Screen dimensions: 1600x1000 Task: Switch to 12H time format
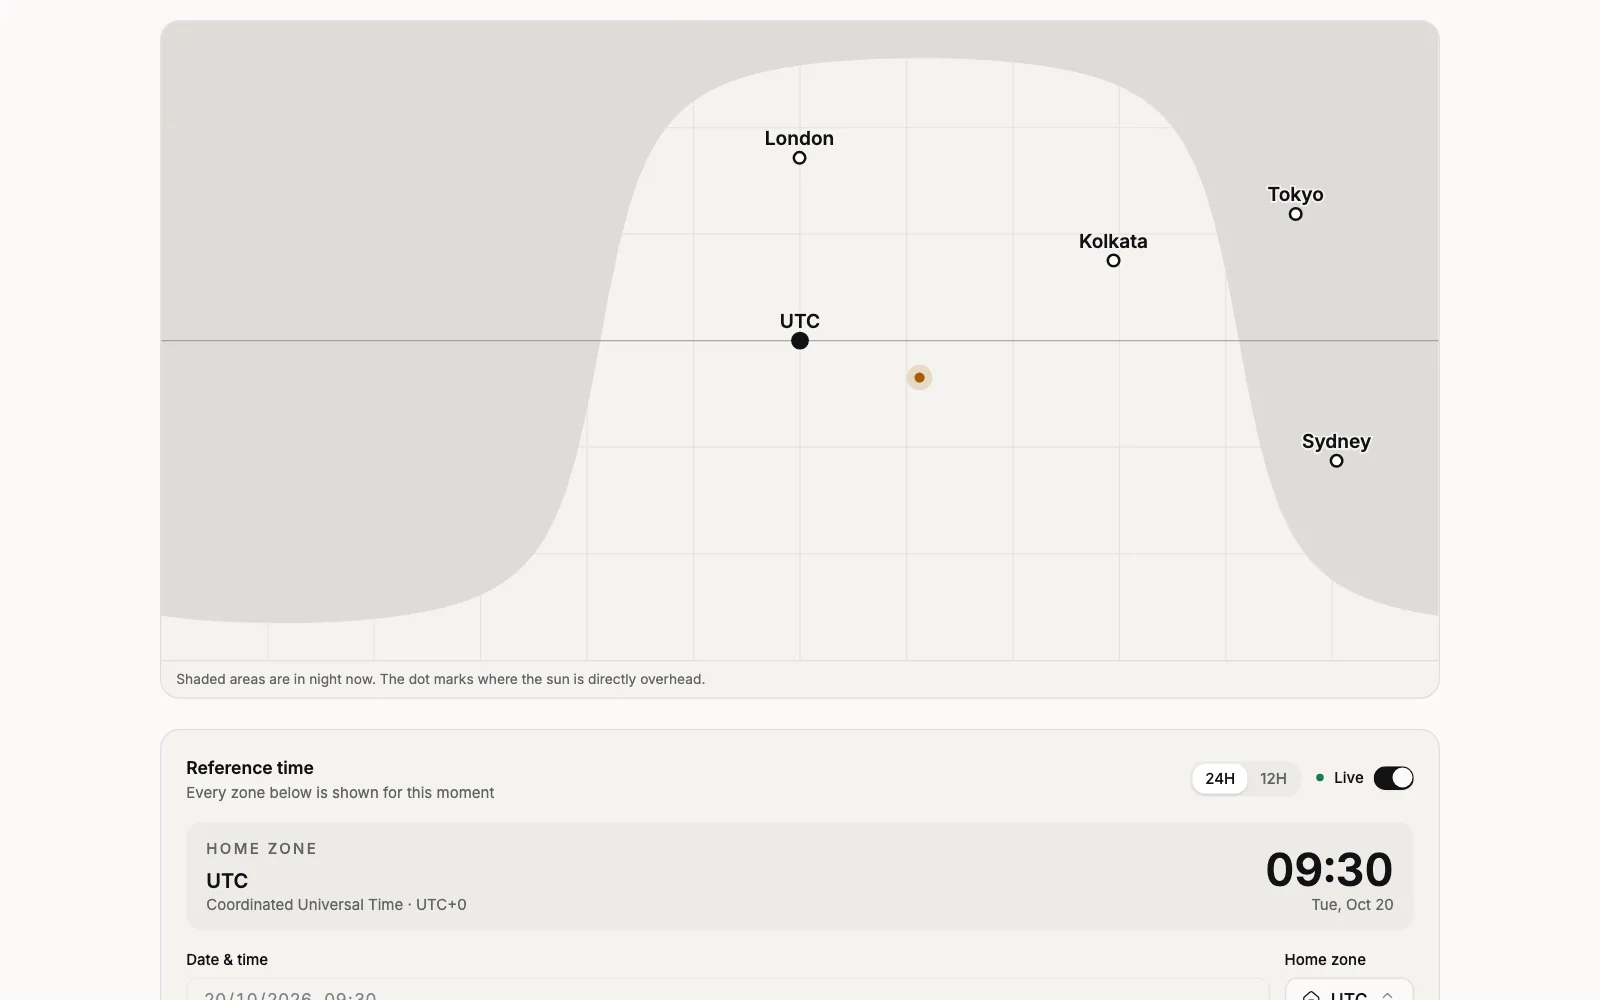pos(1273,778)
